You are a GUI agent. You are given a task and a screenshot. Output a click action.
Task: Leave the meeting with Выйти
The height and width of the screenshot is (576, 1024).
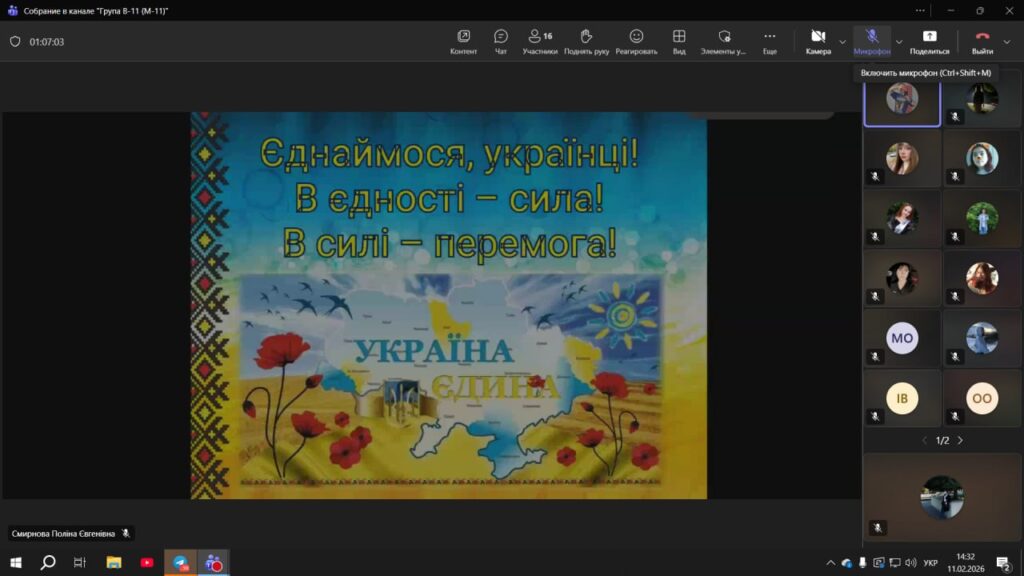point(982,41)
